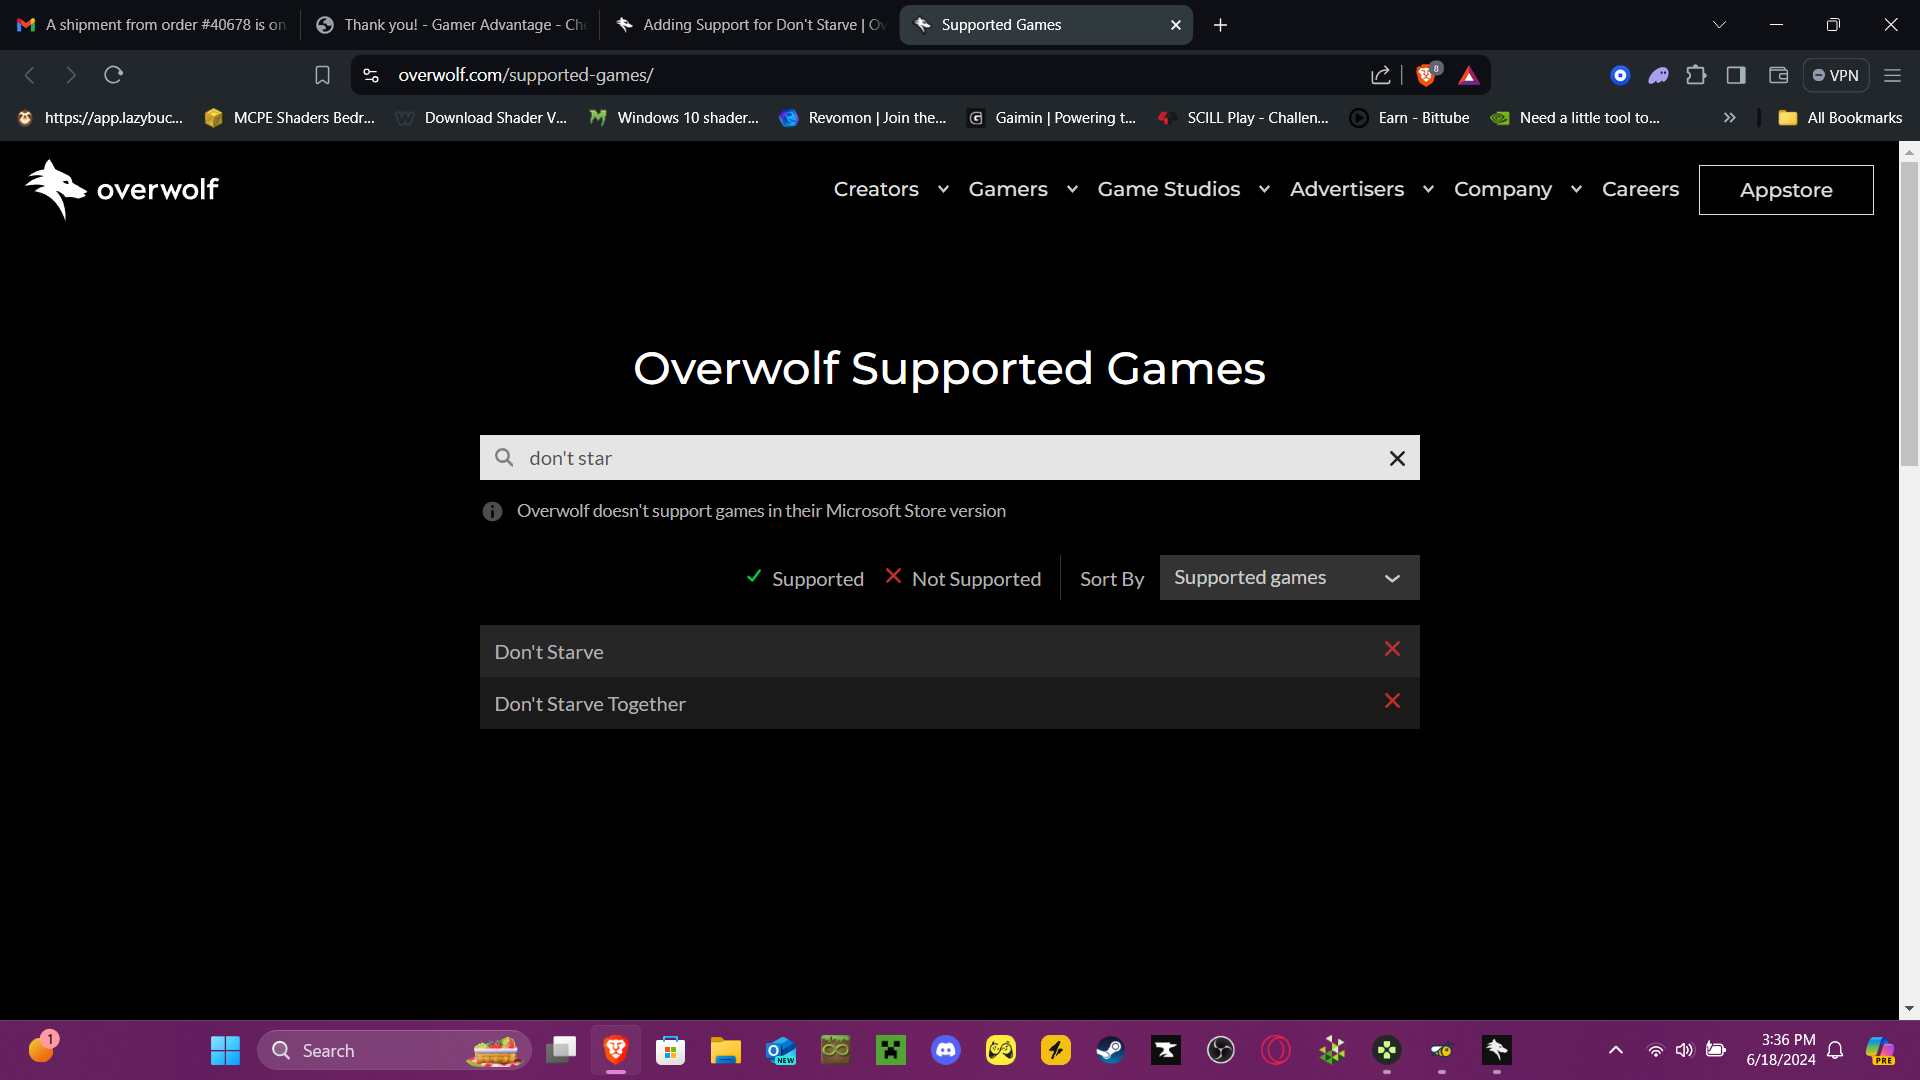
Task: Close the Supported Games tab
Action: [x=1176, y=25]
